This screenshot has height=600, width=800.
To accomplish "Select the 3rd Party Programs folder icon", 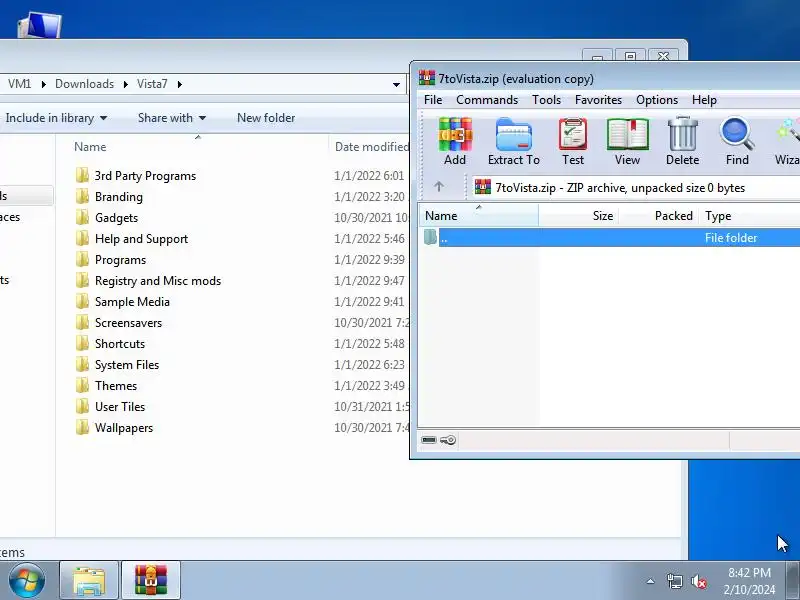I will tap(82, 176).
